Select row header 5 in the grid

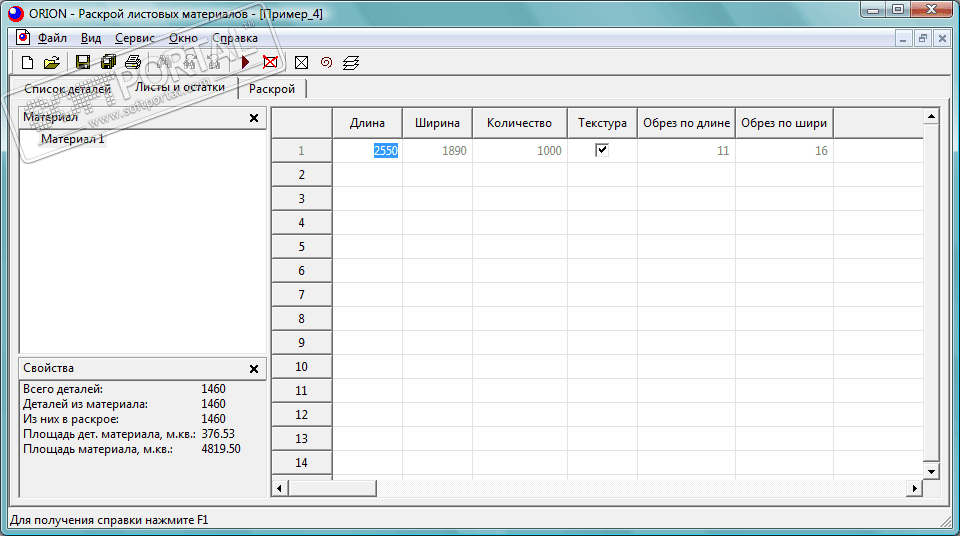302,247
